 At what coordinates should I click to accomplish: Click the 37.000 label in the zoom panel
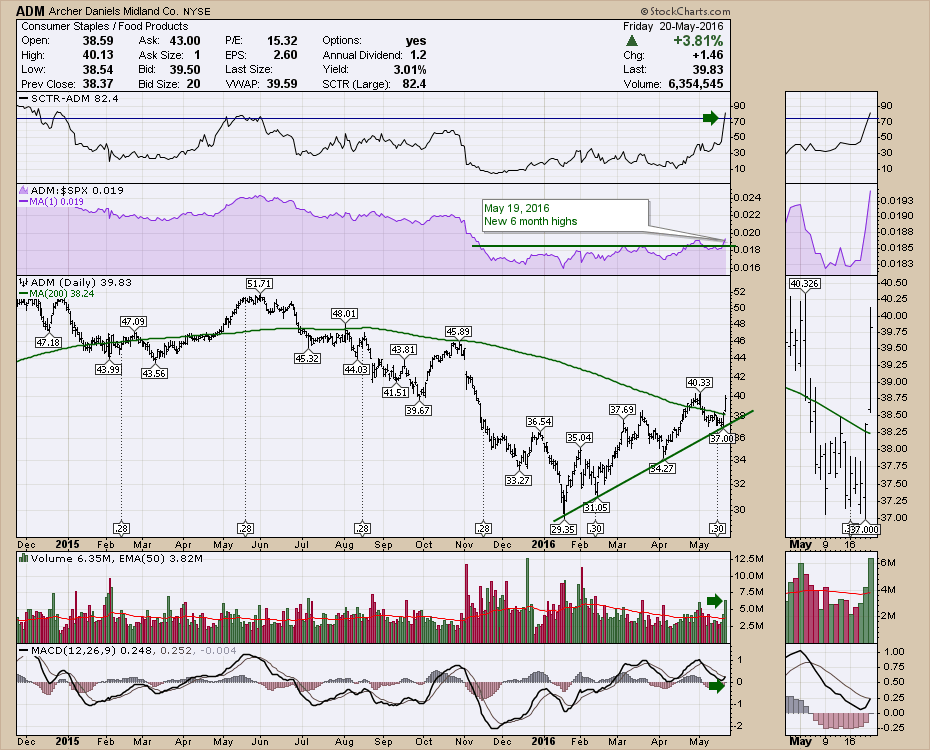pos(866,529)
